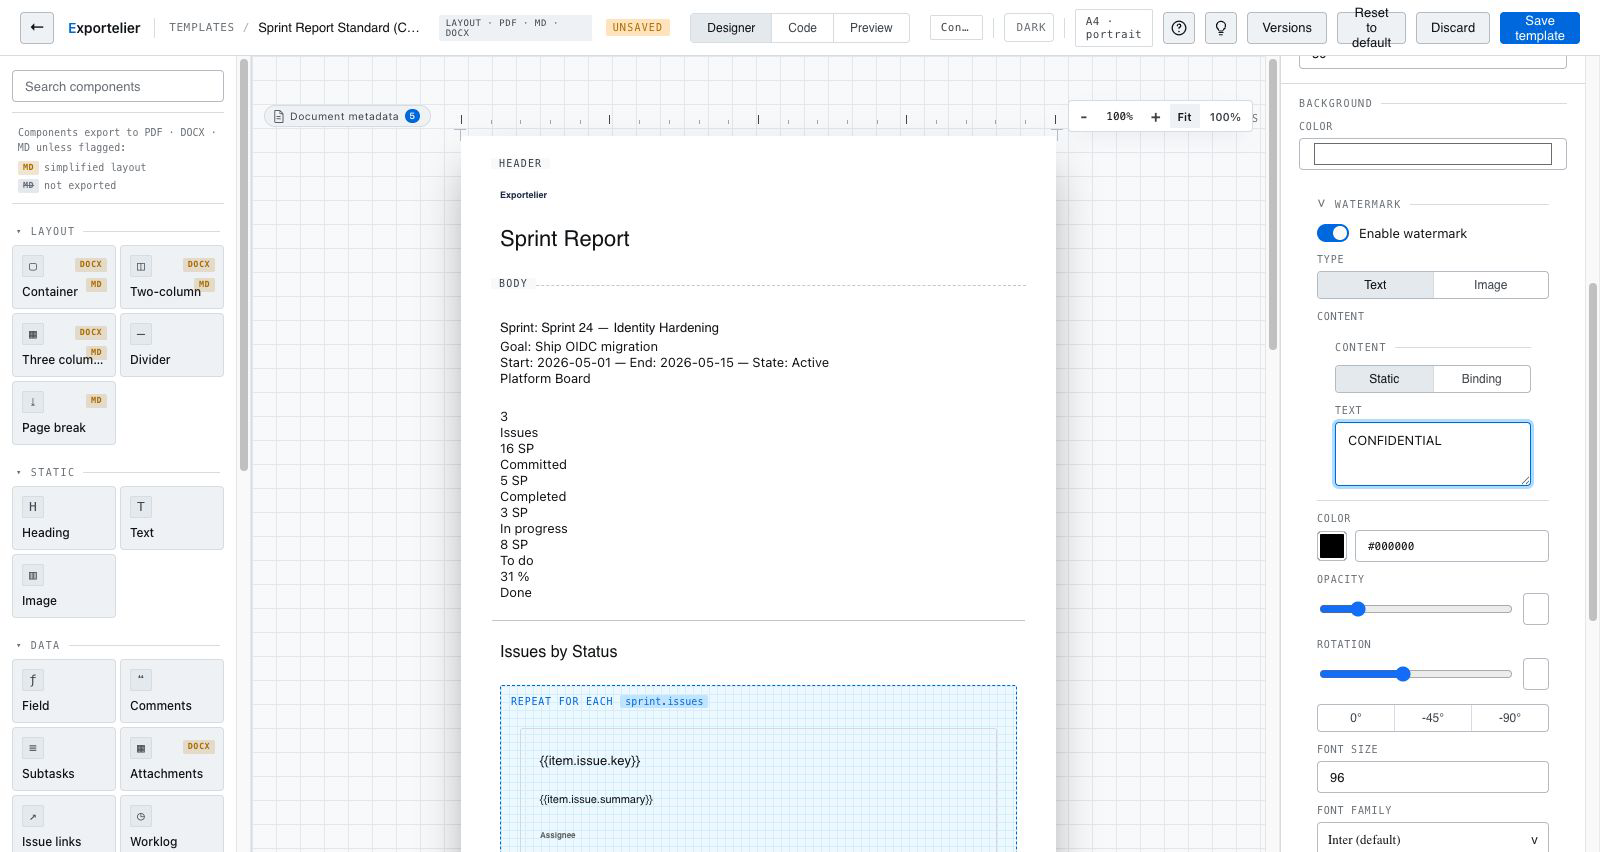
Task: Click the back arrow button
Action: pyautogui.click(x=37, y=28)
